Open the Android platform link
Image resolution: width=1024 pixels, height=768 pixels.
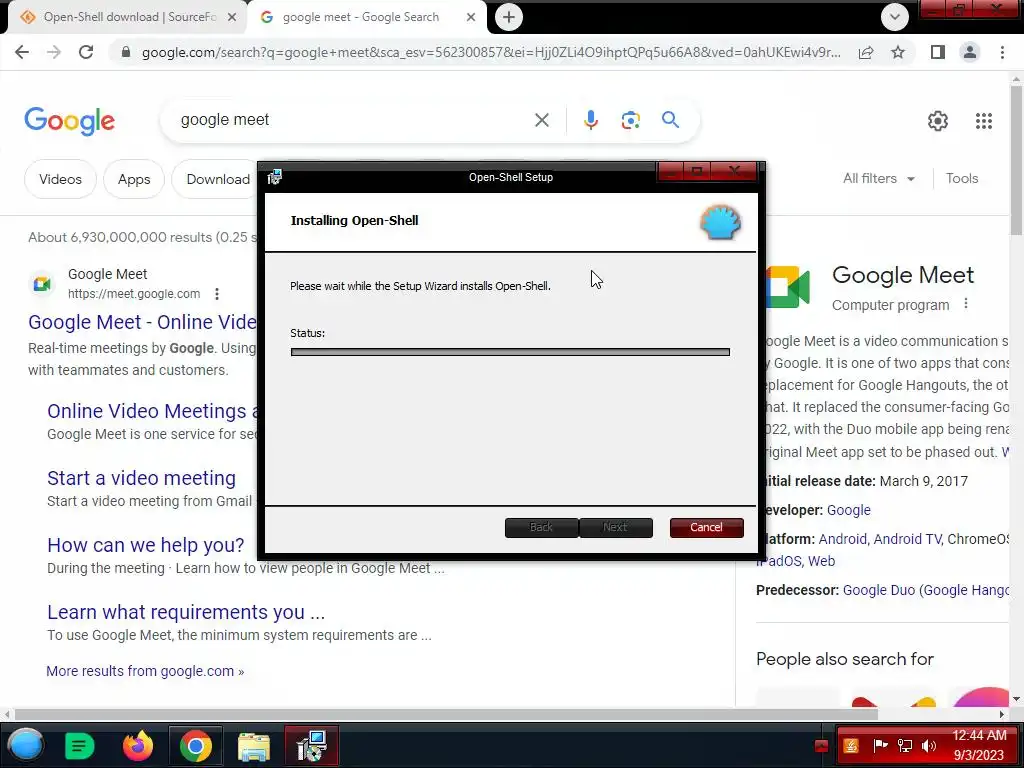tap(842, 539)
